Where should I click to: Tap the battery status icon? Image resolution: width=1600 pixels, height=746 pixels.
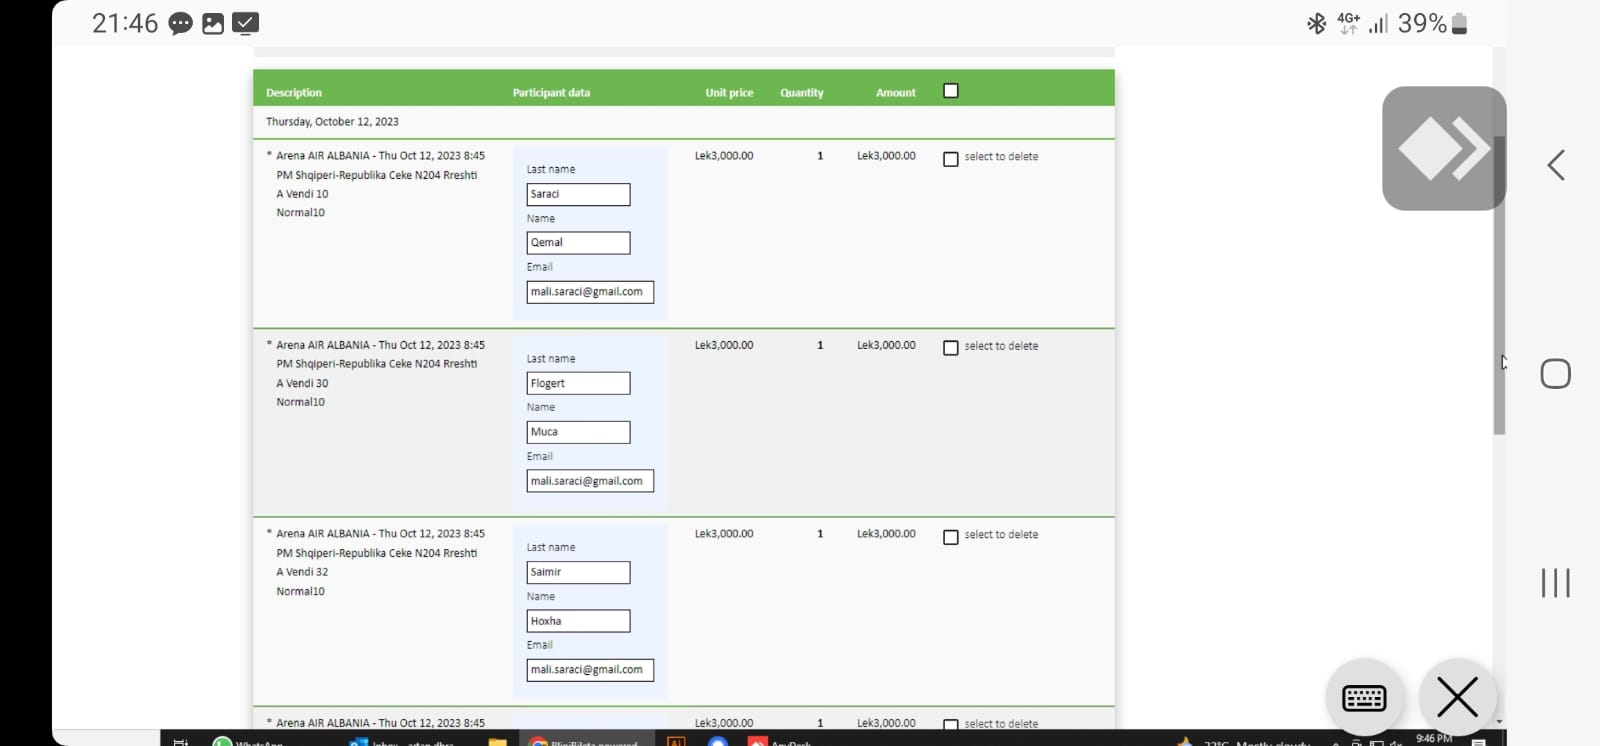click(1459, 23)
